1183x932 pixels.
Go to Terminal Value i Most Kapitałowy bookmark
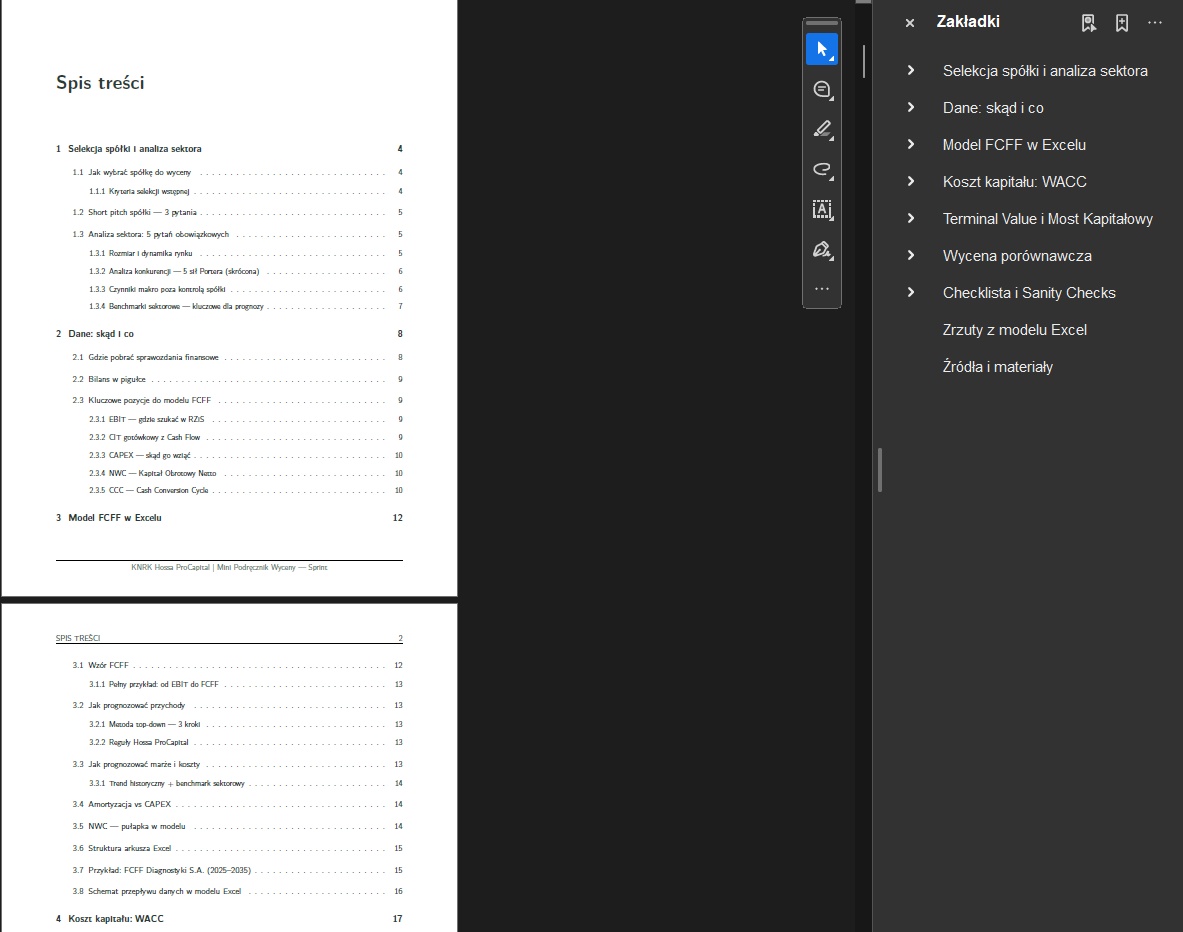(x=1048, y=219)
